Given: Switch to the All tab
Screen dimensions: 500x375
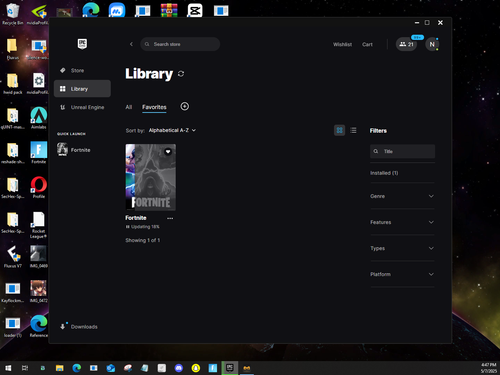Looking at the screenshot, I should click(129, 107).
